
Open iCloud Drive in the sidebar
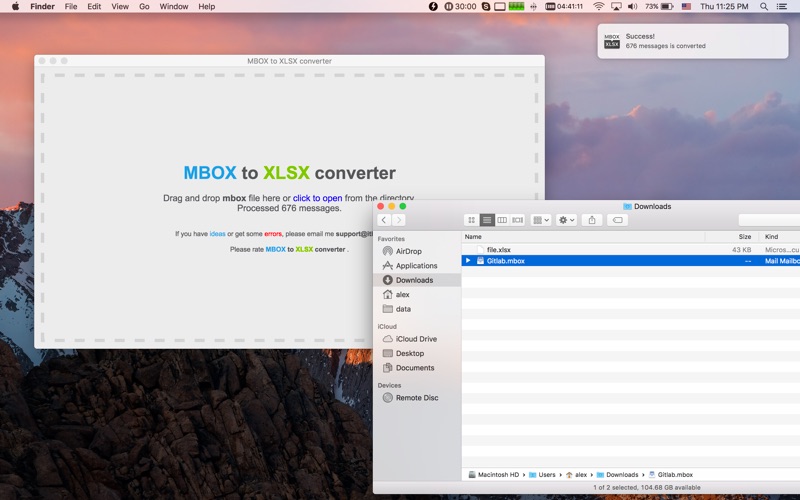pos(416,339)
